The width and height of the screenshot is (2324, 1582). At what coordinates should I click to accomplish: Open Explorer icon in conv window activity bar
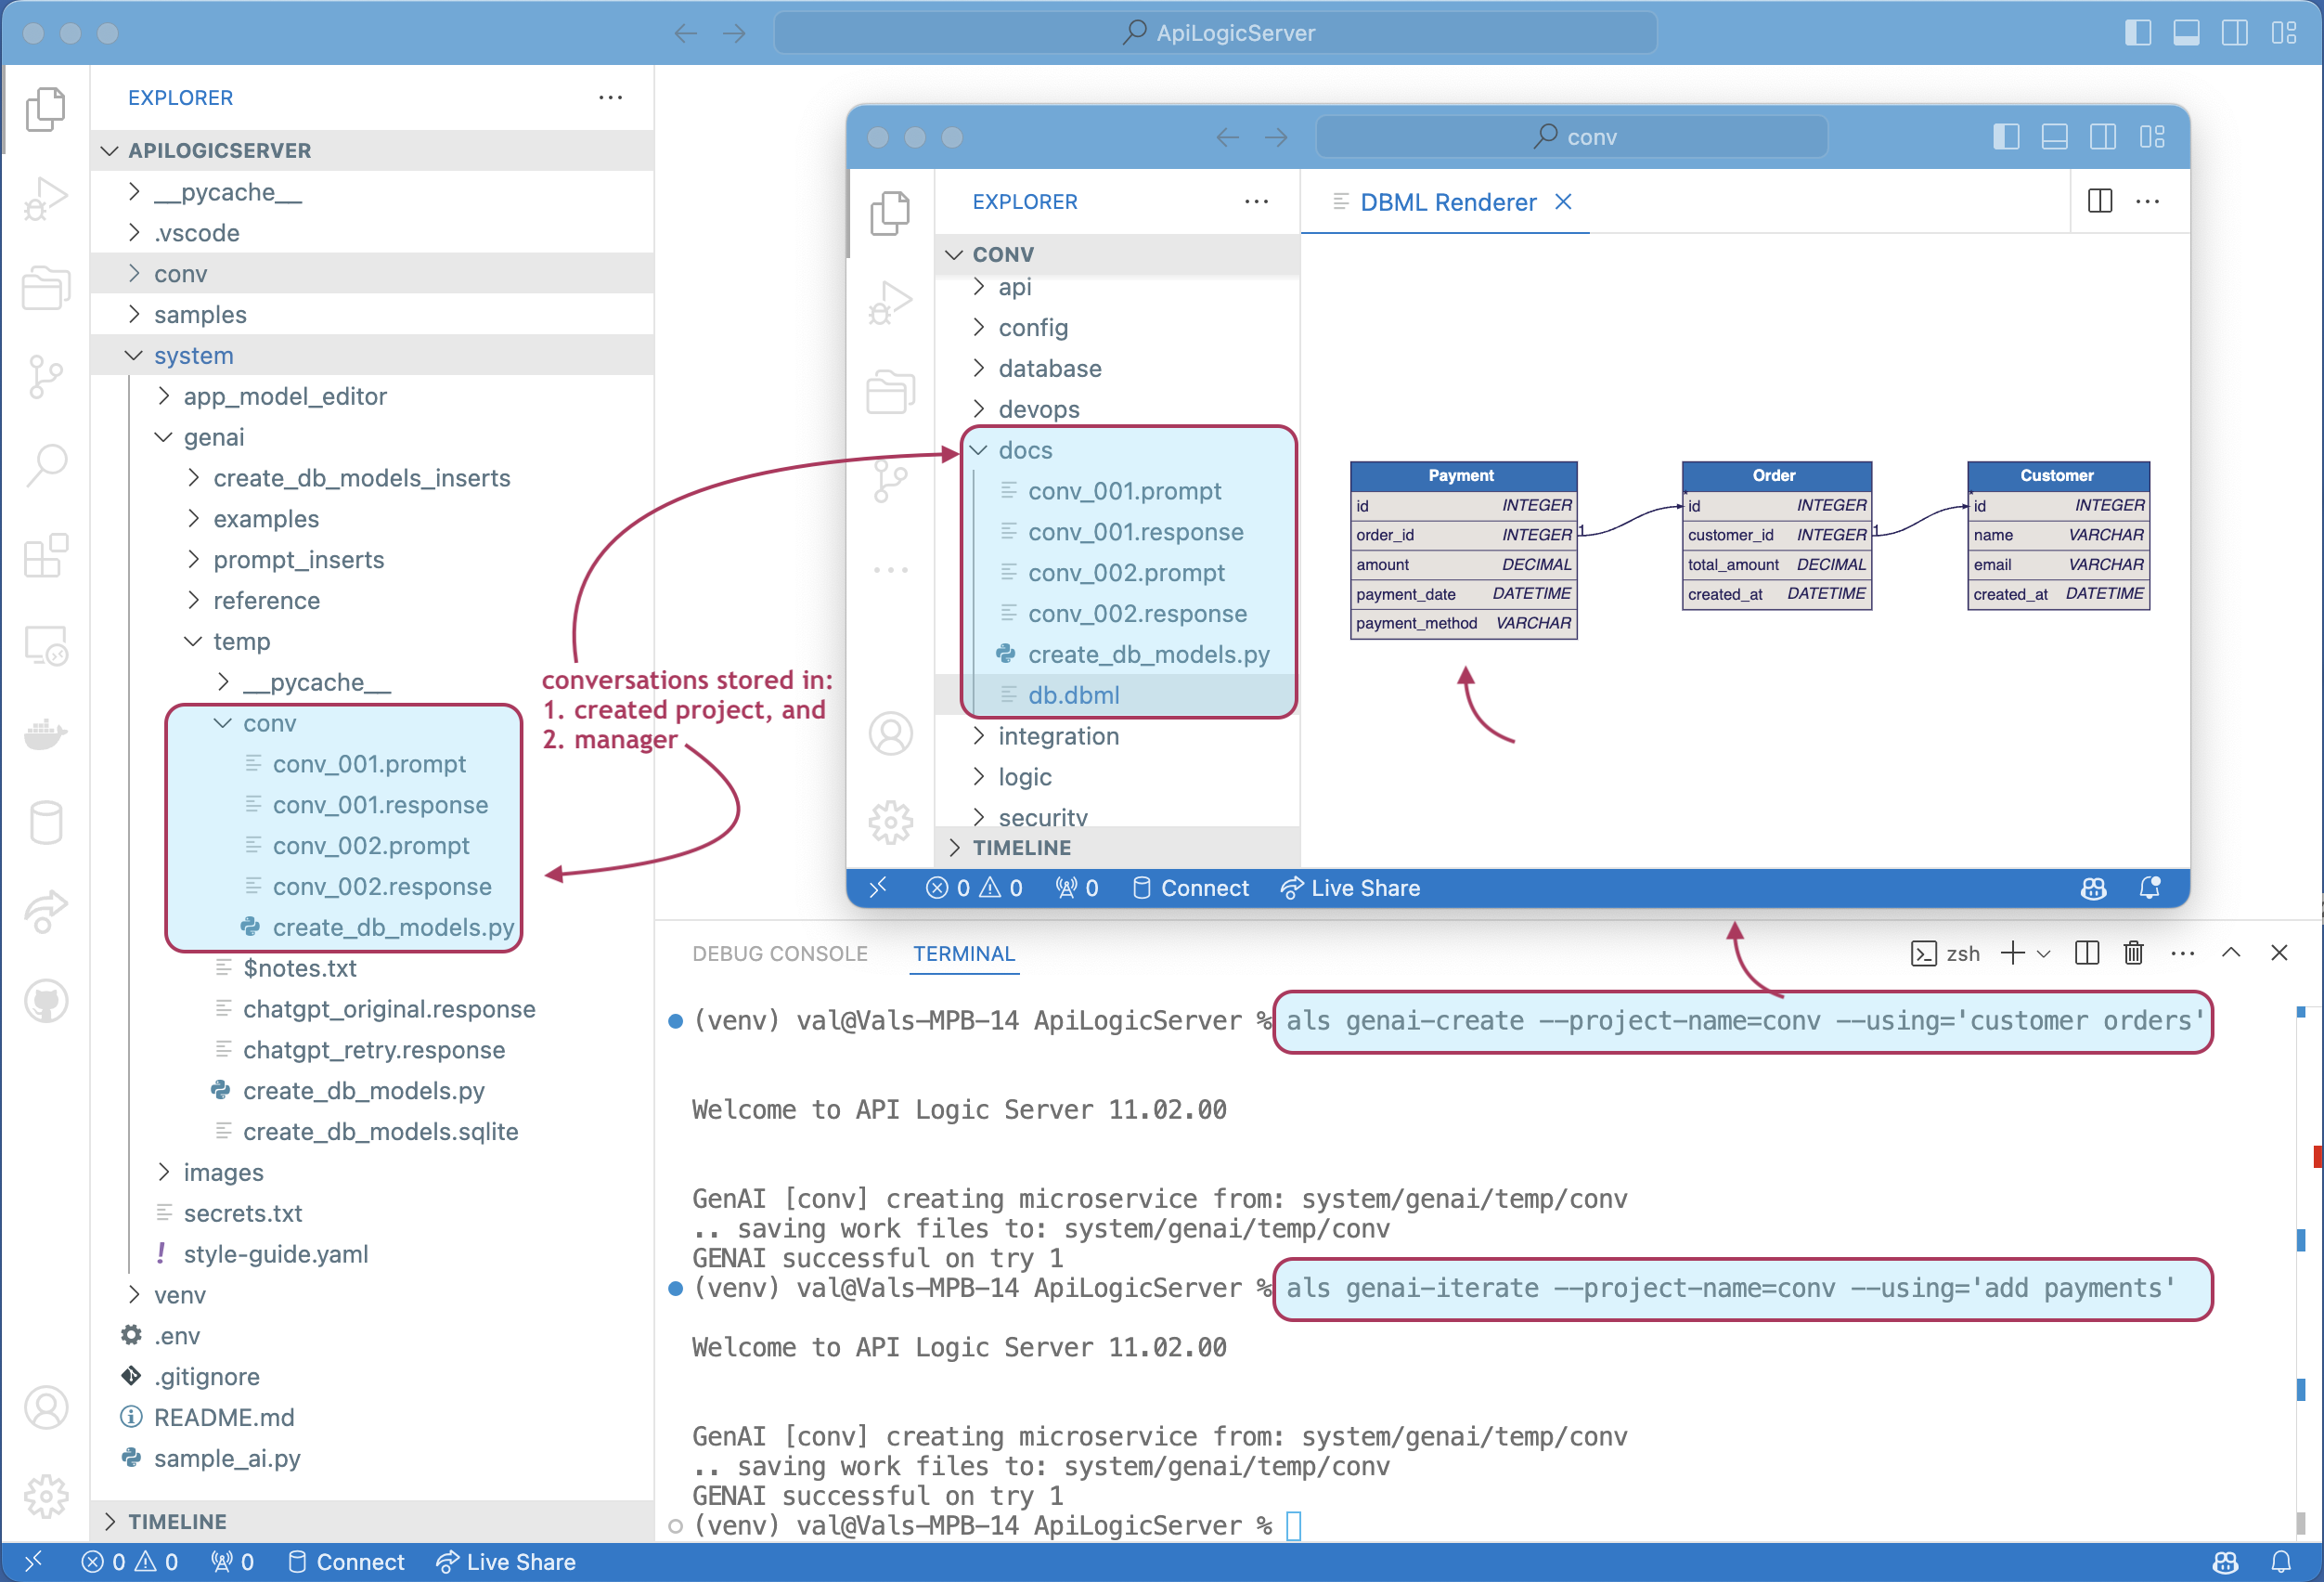(890, 213)
